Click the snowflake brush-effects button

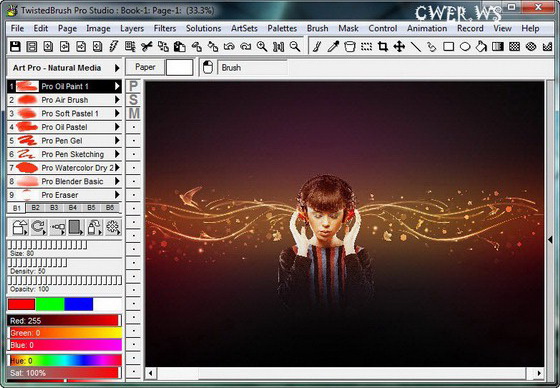[113, 227]
